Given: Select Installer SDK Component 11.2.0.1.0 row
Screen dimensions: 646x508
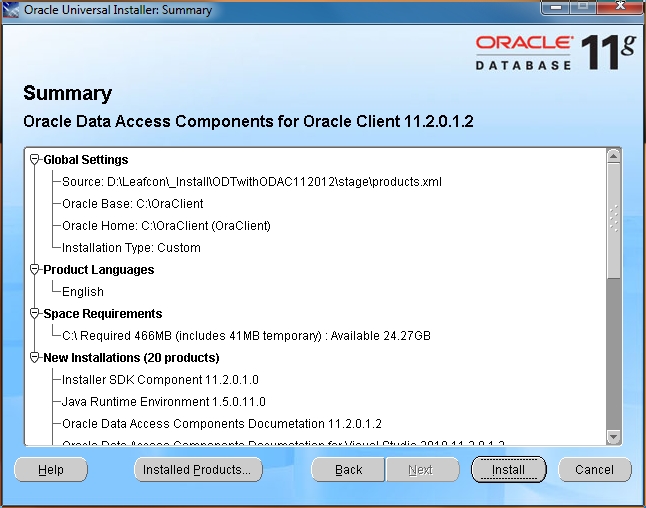Looking at the screenshot, I should pos(160,379).
